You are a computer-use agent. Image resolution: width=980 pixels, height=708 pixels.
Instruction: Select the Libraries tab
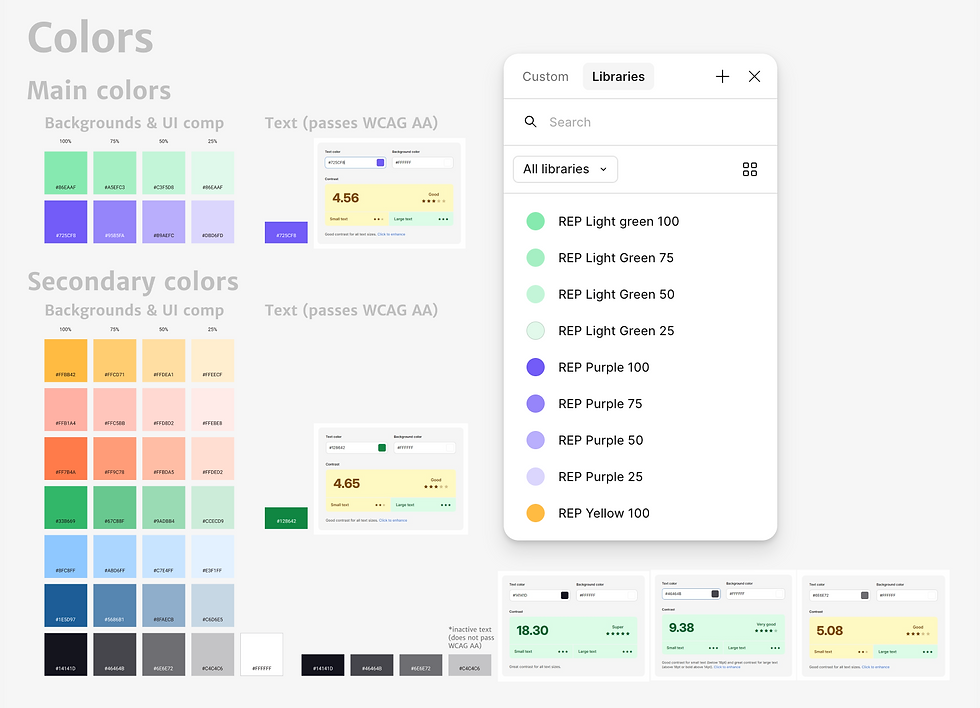pos(618,76)
